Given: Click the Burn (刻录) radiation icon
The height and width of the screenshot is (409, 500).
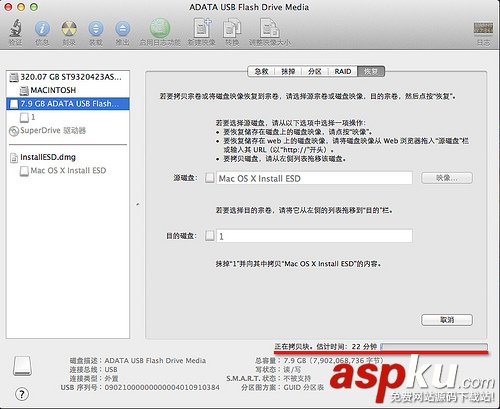Looking at the screenshot, I should 69,29.
